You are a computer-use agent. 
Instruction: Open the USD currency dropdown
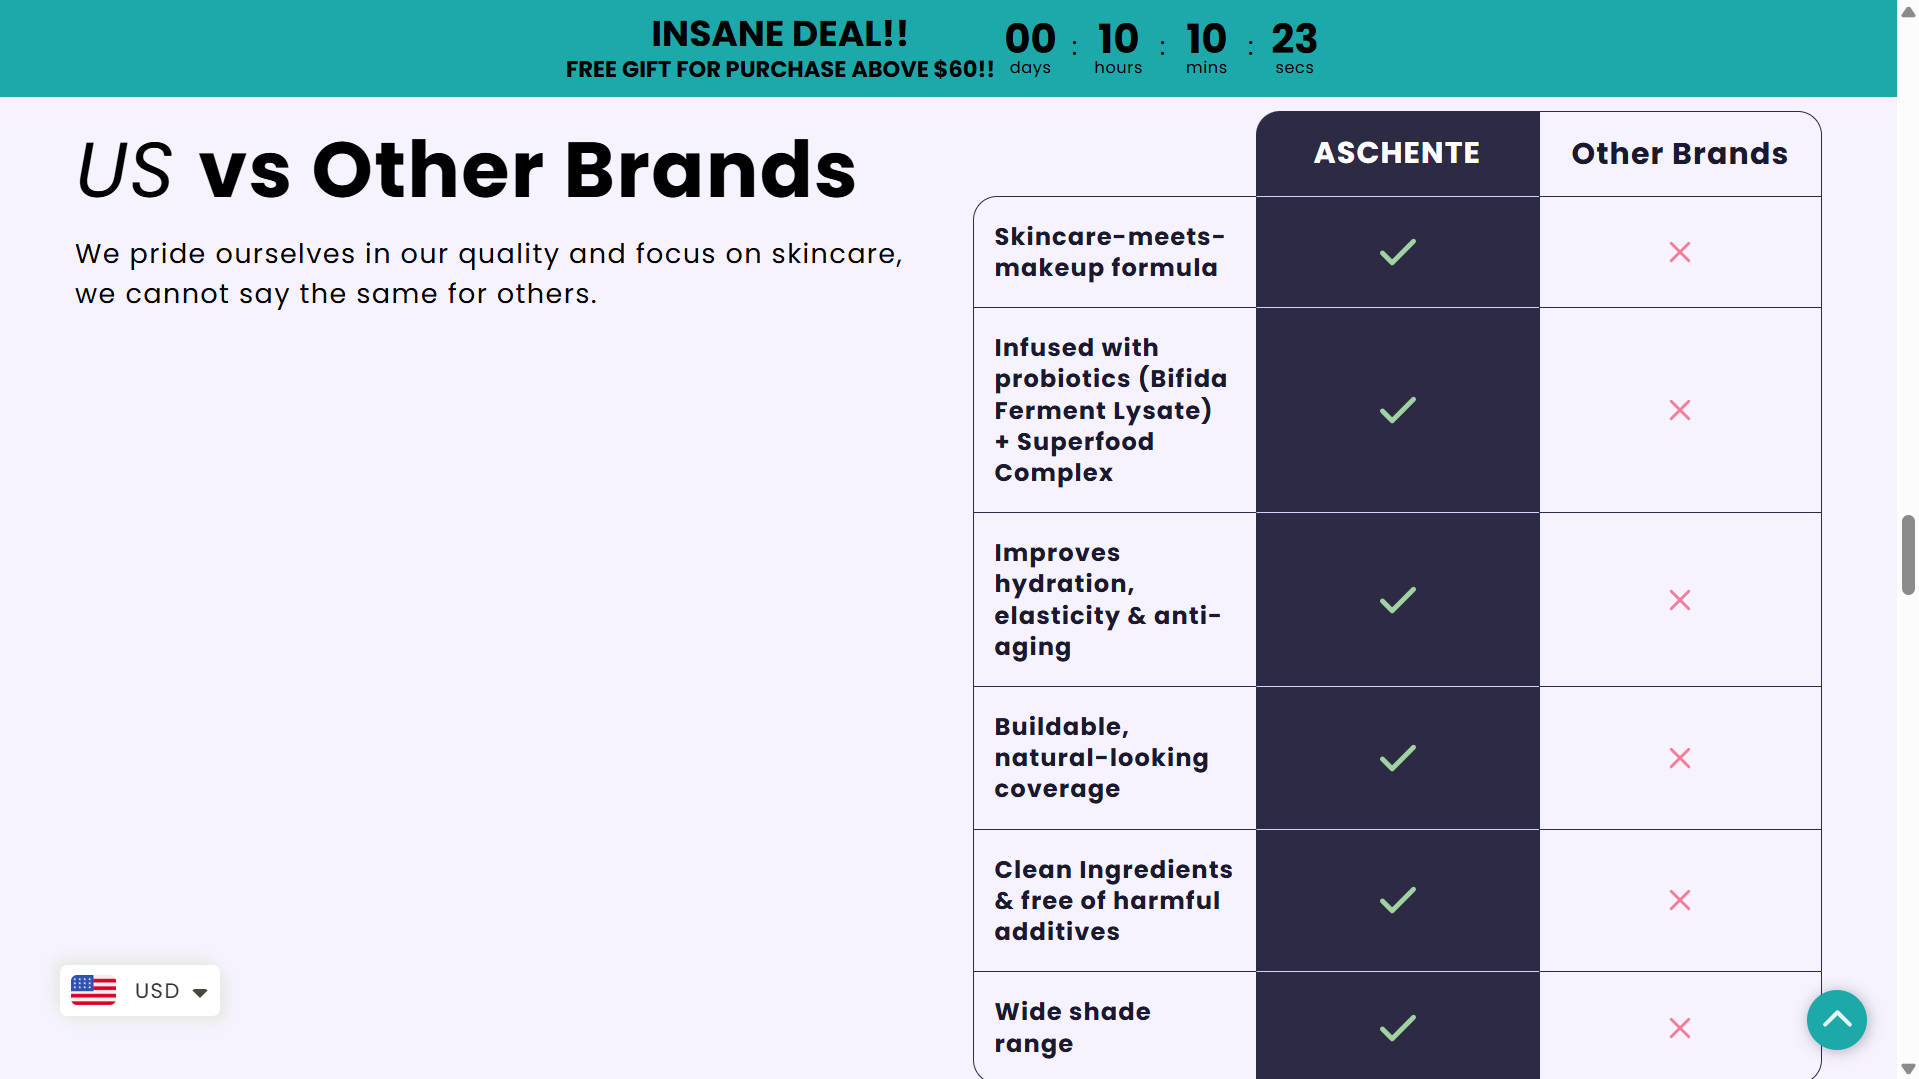click(157, 991)
